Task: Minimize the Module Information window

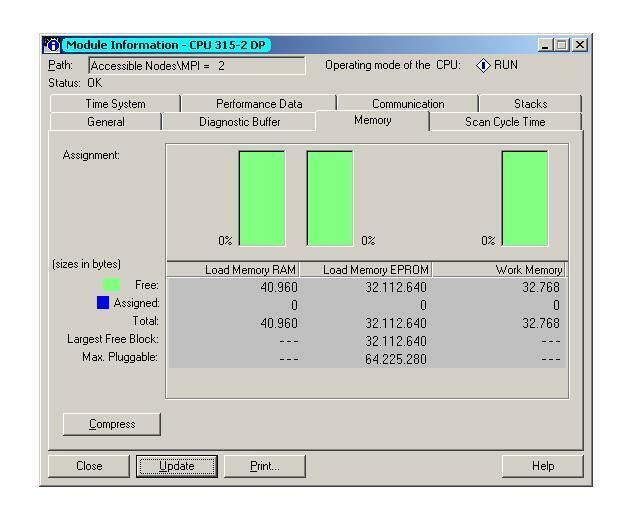Action: [545, 45]
